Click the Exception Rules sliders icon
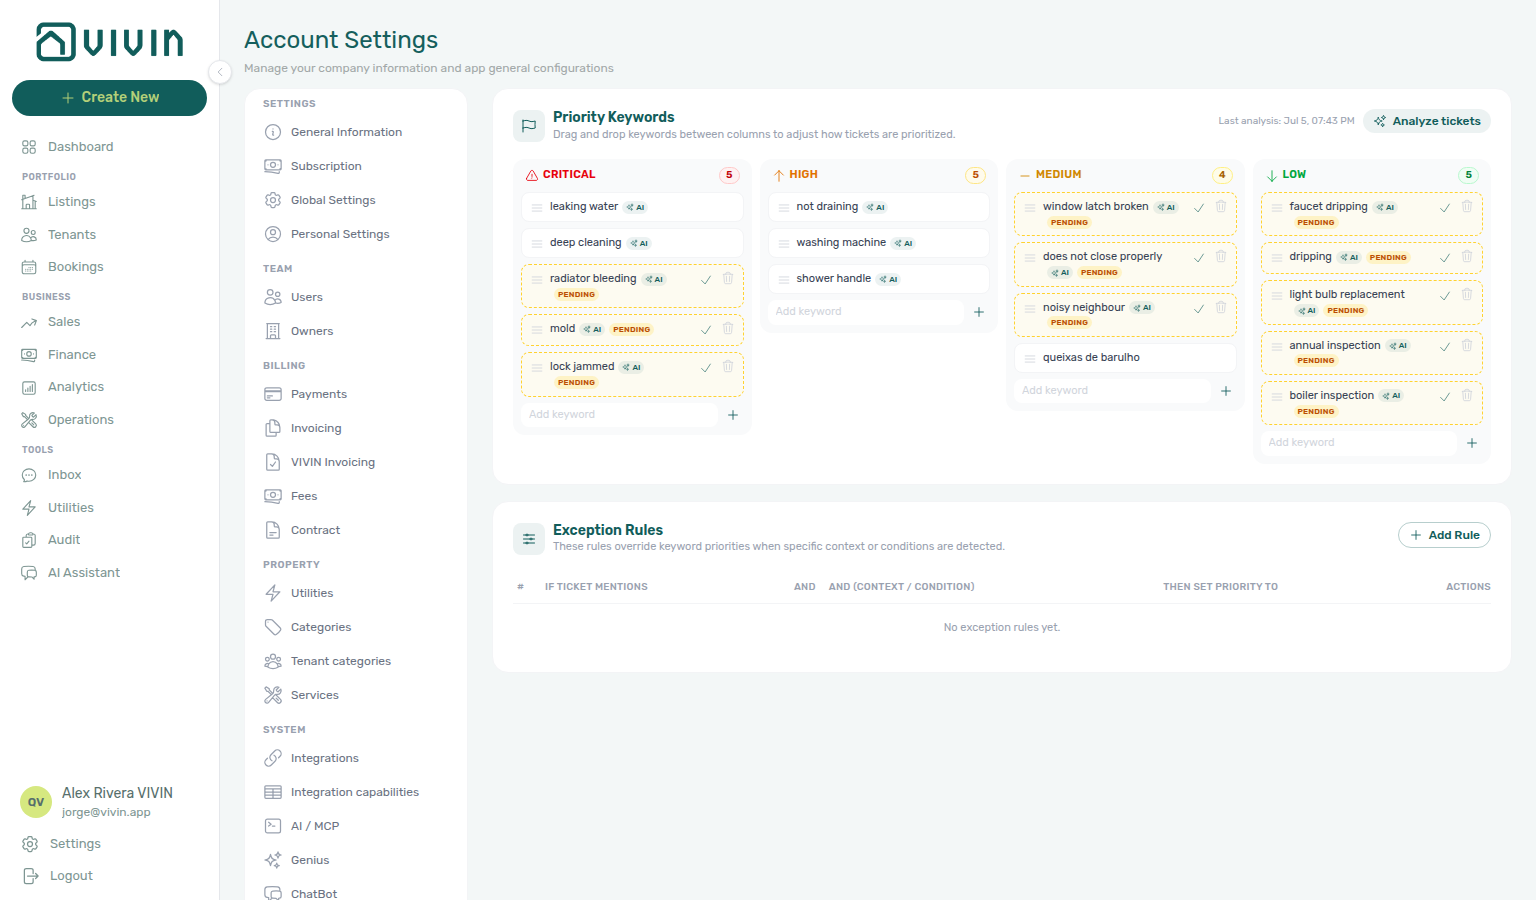Screen dimensions: 1536x900 click(528, 539)
